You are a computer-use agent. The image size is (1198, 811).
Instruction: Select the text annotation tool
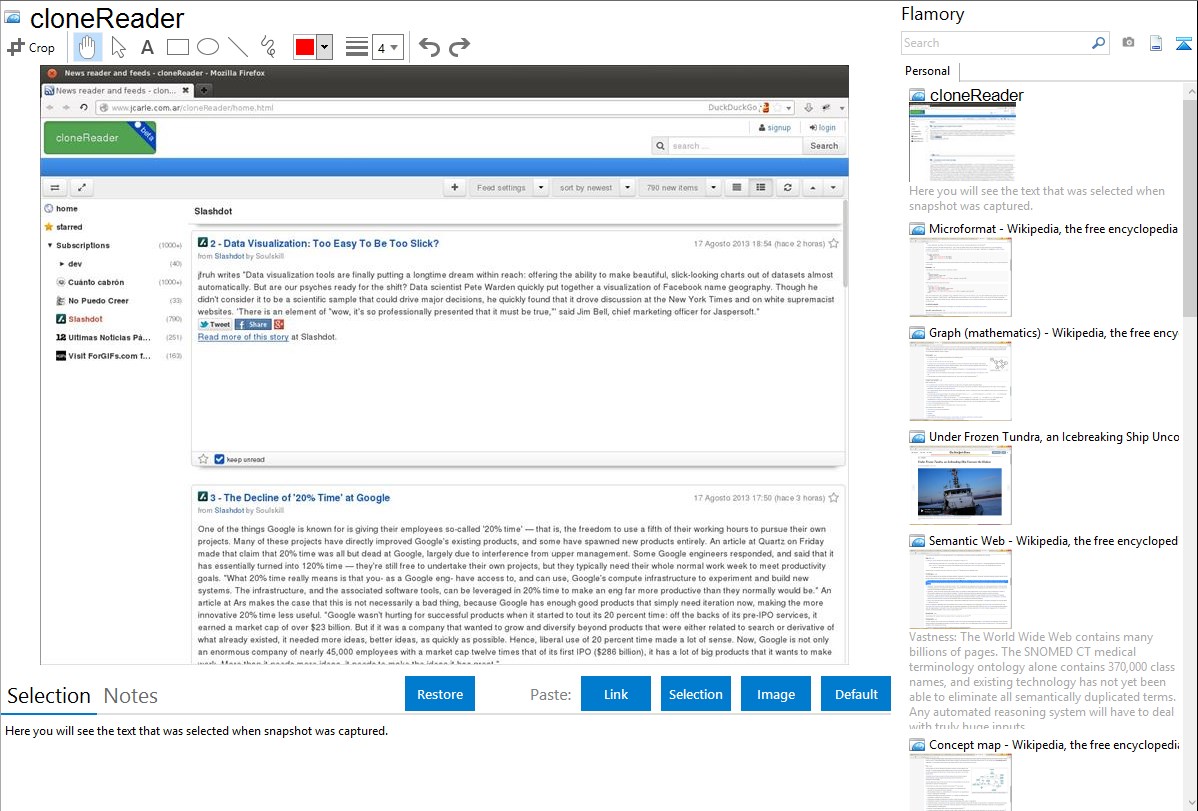(x=147, y=47)
